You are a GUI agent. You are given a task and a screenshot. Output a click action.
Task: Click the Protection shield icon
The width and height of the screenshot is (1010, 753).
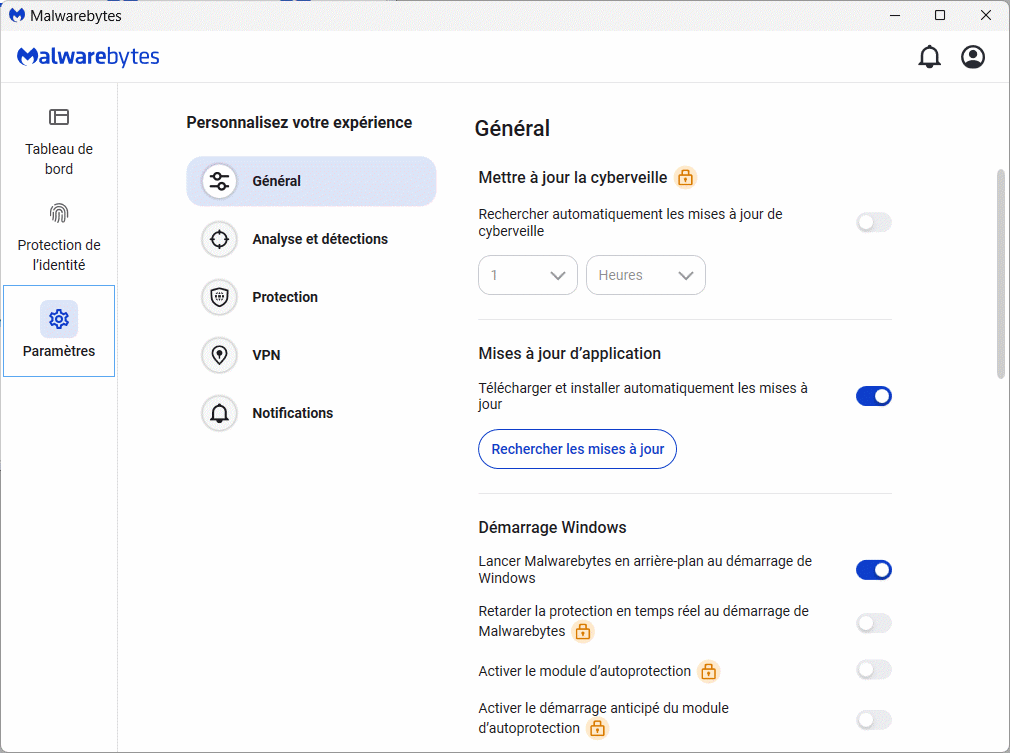219,297
